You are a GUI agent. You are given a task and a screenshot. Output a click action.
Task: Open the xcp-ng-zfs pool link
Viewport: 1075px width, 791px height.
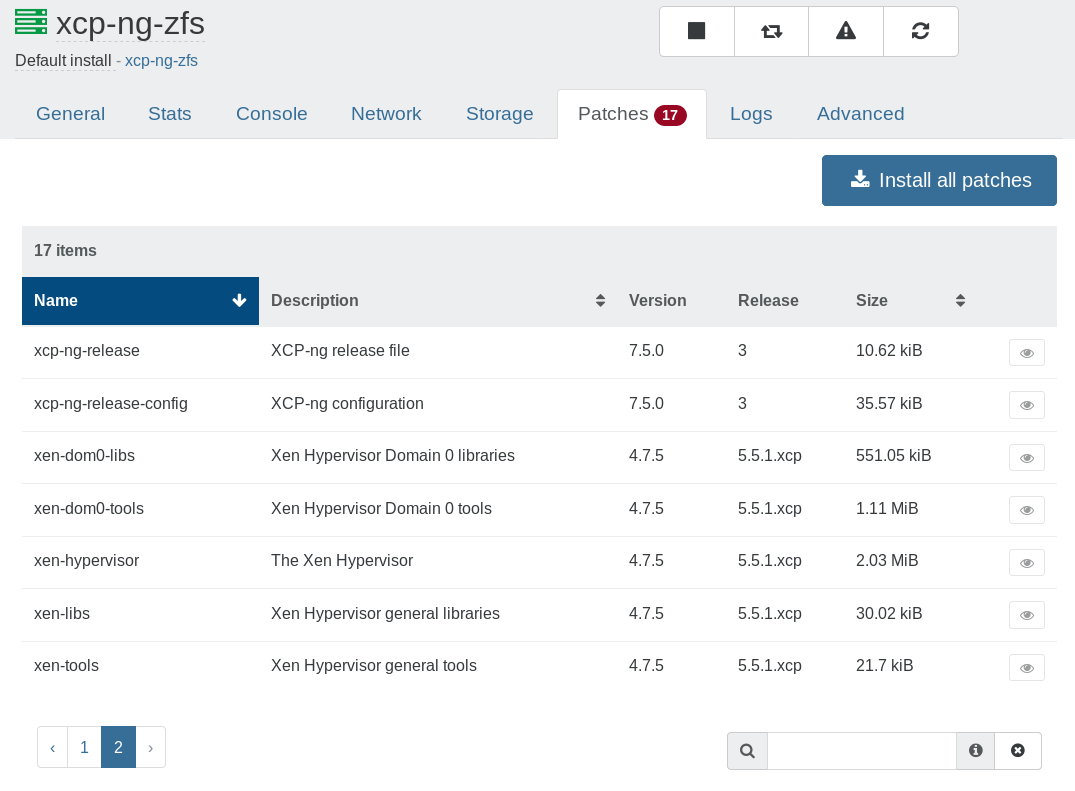tap(161, 60)
